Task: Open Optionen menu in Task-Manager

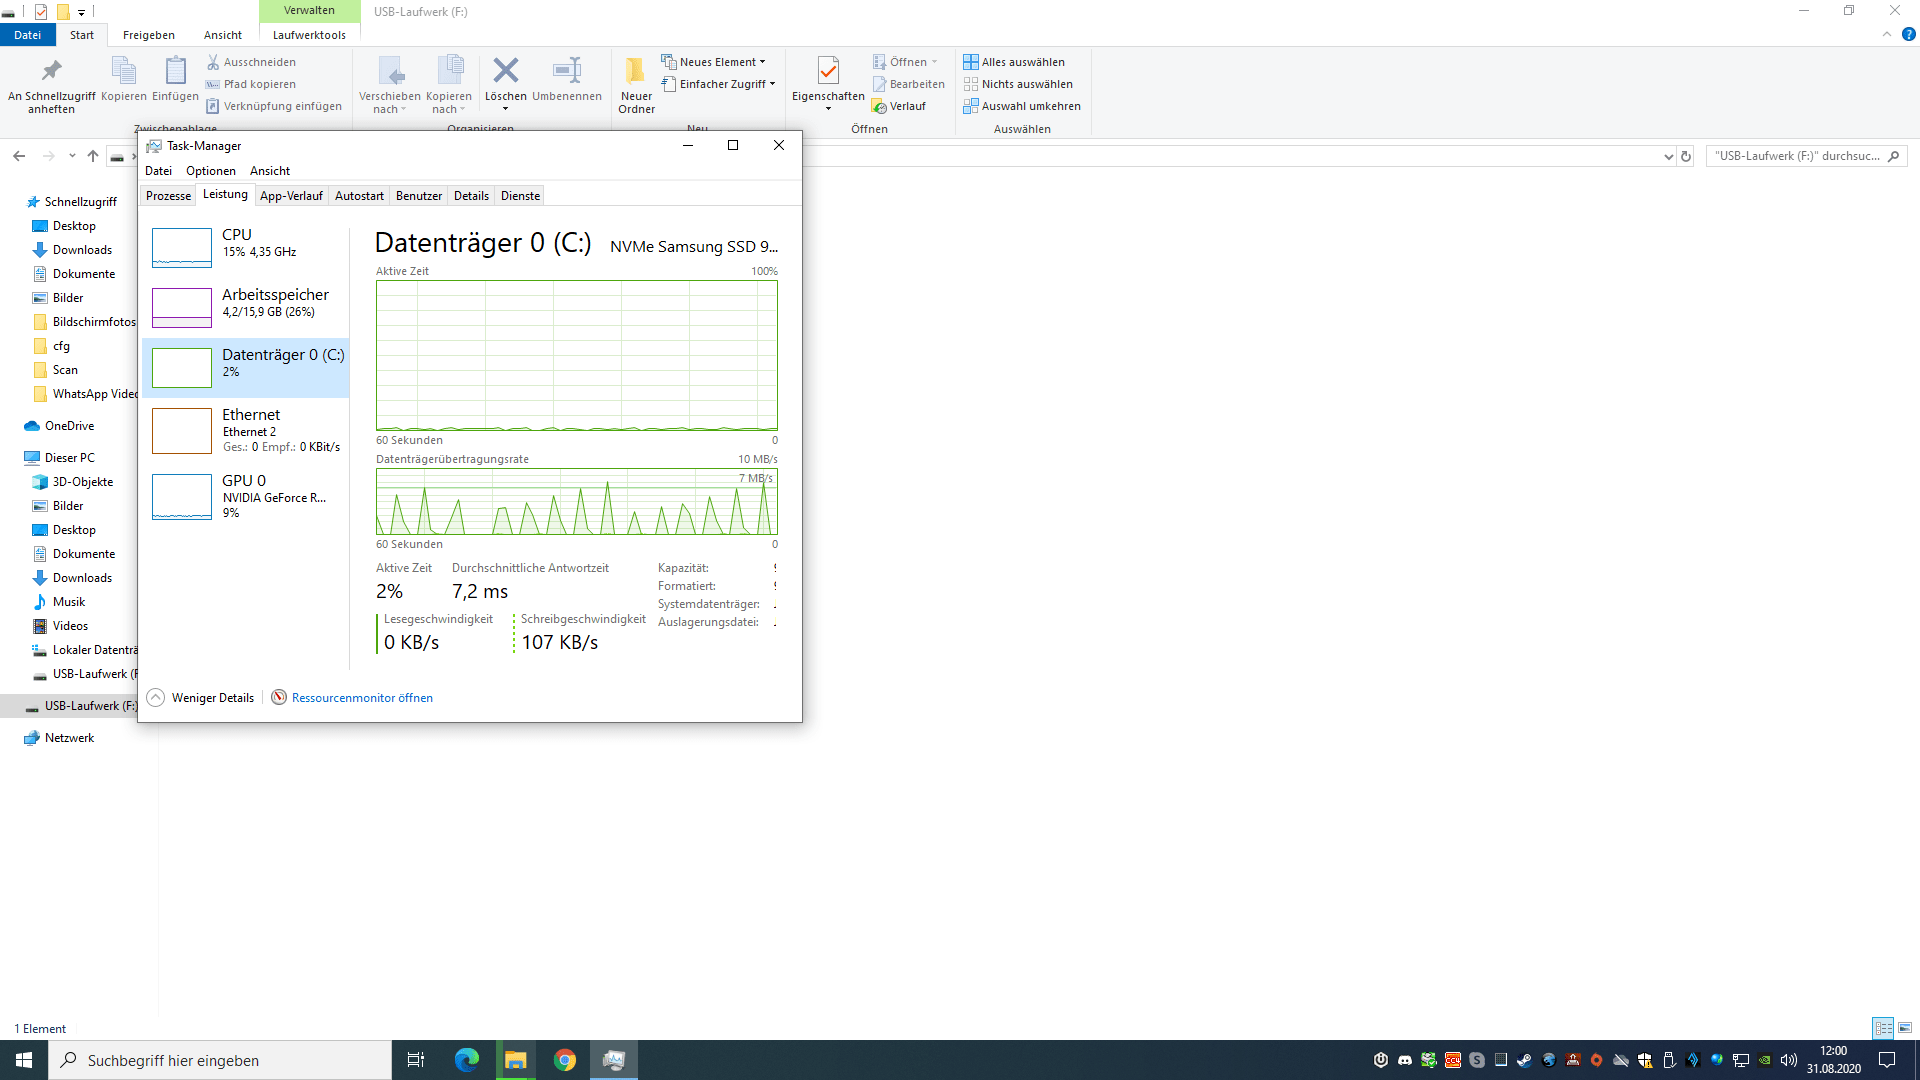Action: pyautogui.click(x=211, y=171)
